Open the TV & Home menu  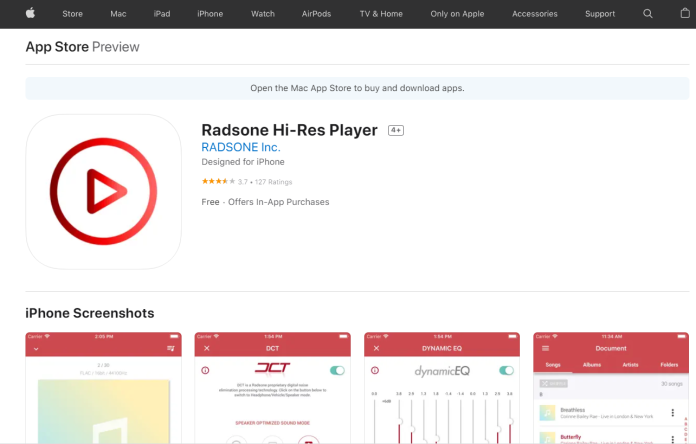click(x=381, y=14)
